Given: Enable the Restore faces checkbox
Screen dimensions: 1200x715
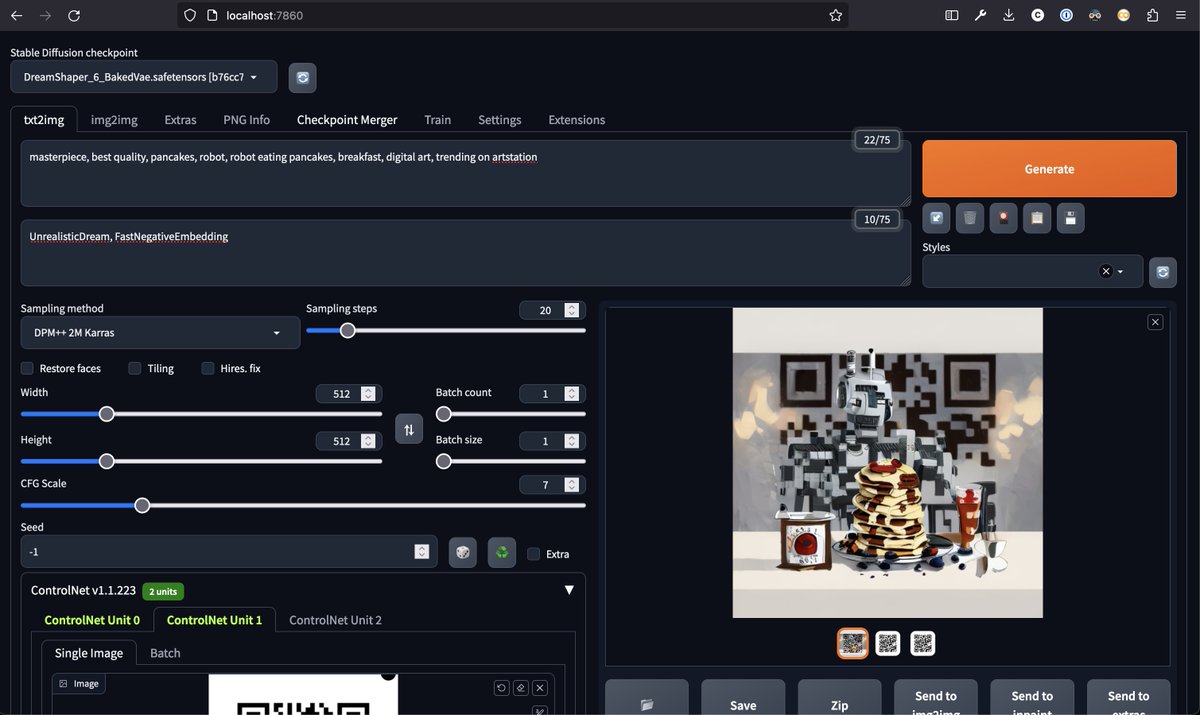Looking at the screenshot, I should [x=28, y=368].
